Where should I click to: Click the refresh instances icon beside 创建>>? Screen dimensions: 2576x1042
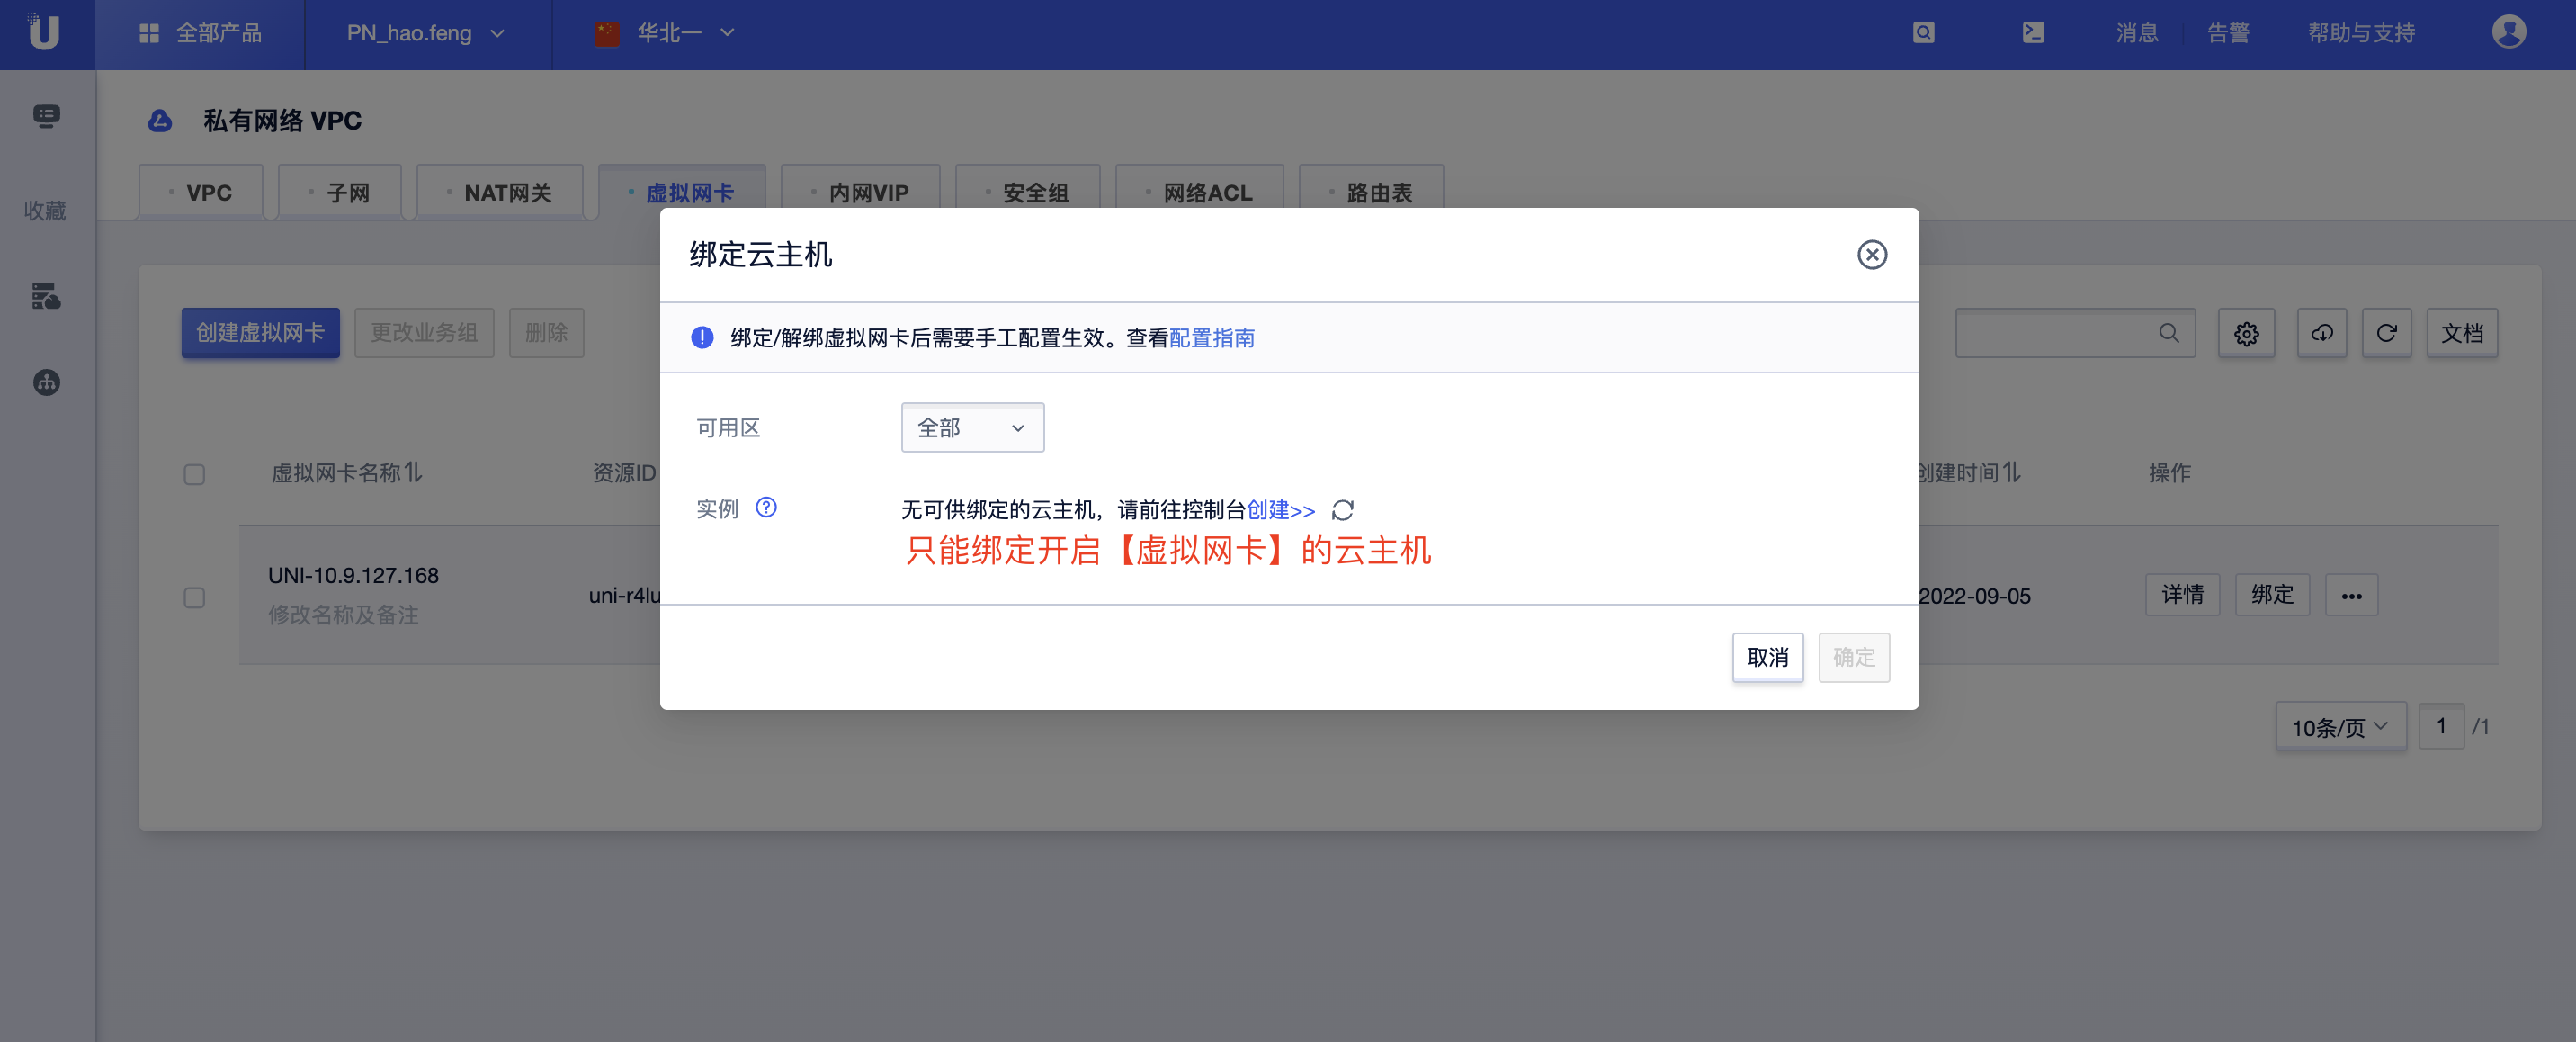tap(1343, 510)
